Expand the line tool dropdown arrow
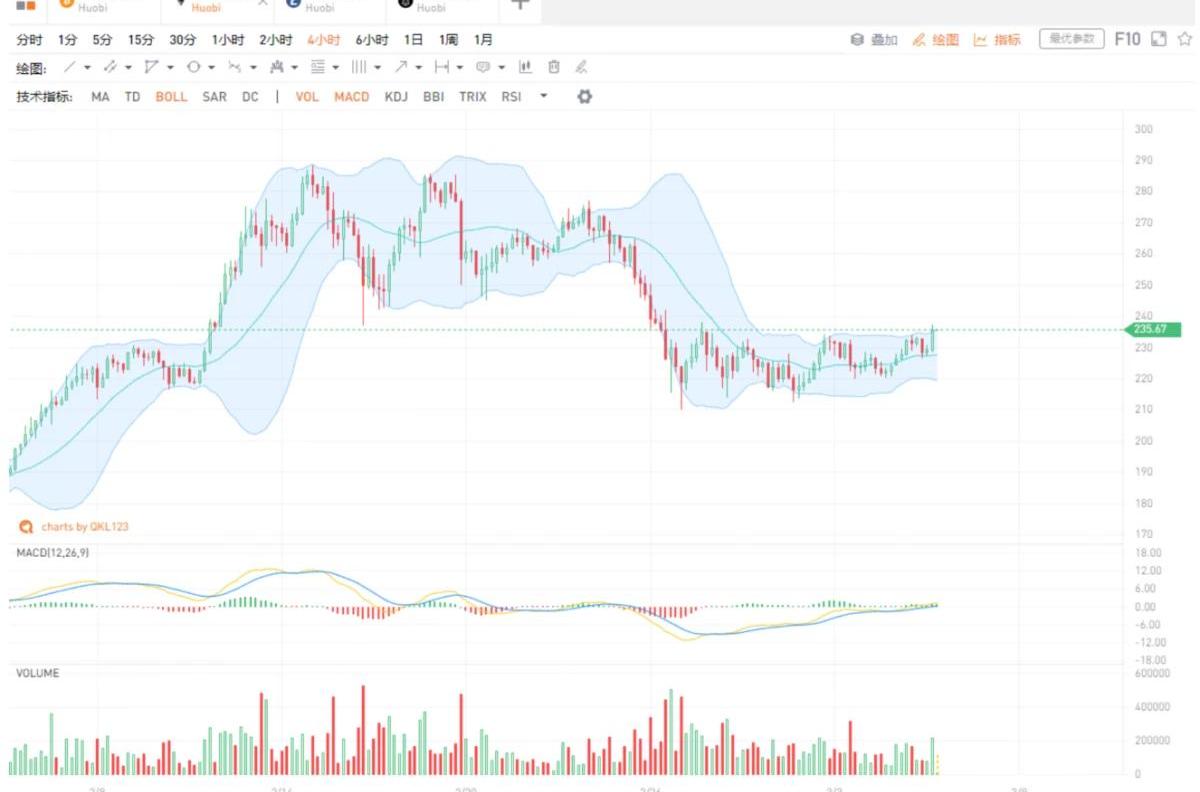Screen dimensions: 1200x792 (87, 68)
